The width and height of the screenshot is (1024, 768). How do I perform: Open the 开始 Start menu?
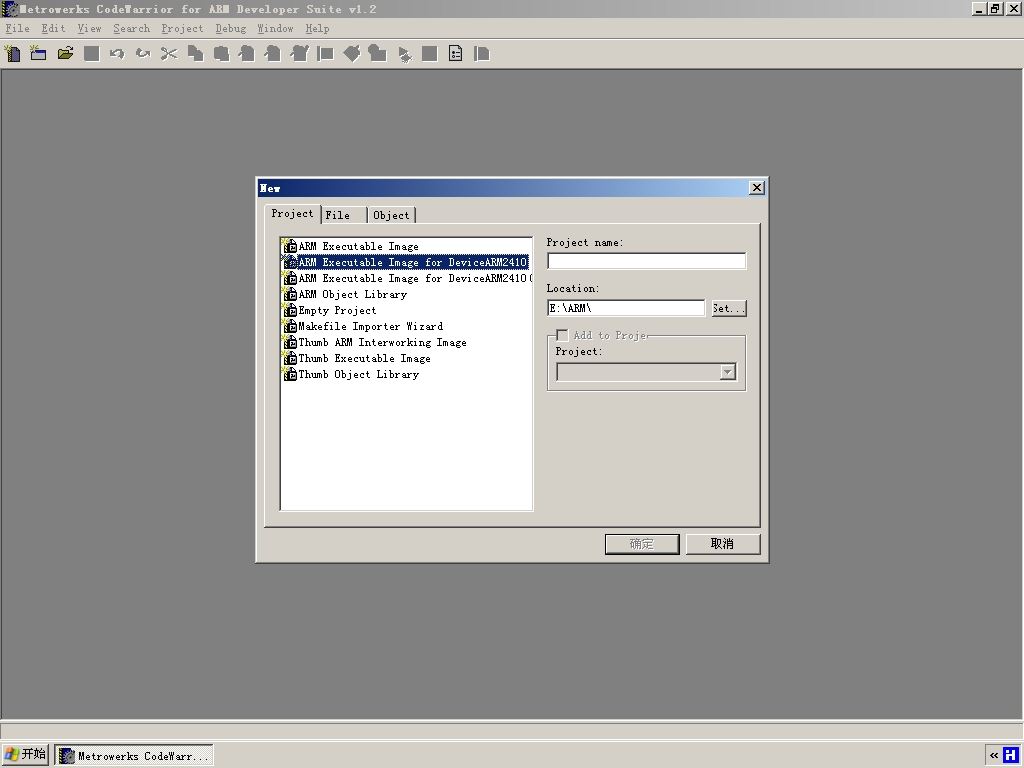point(25,755)
